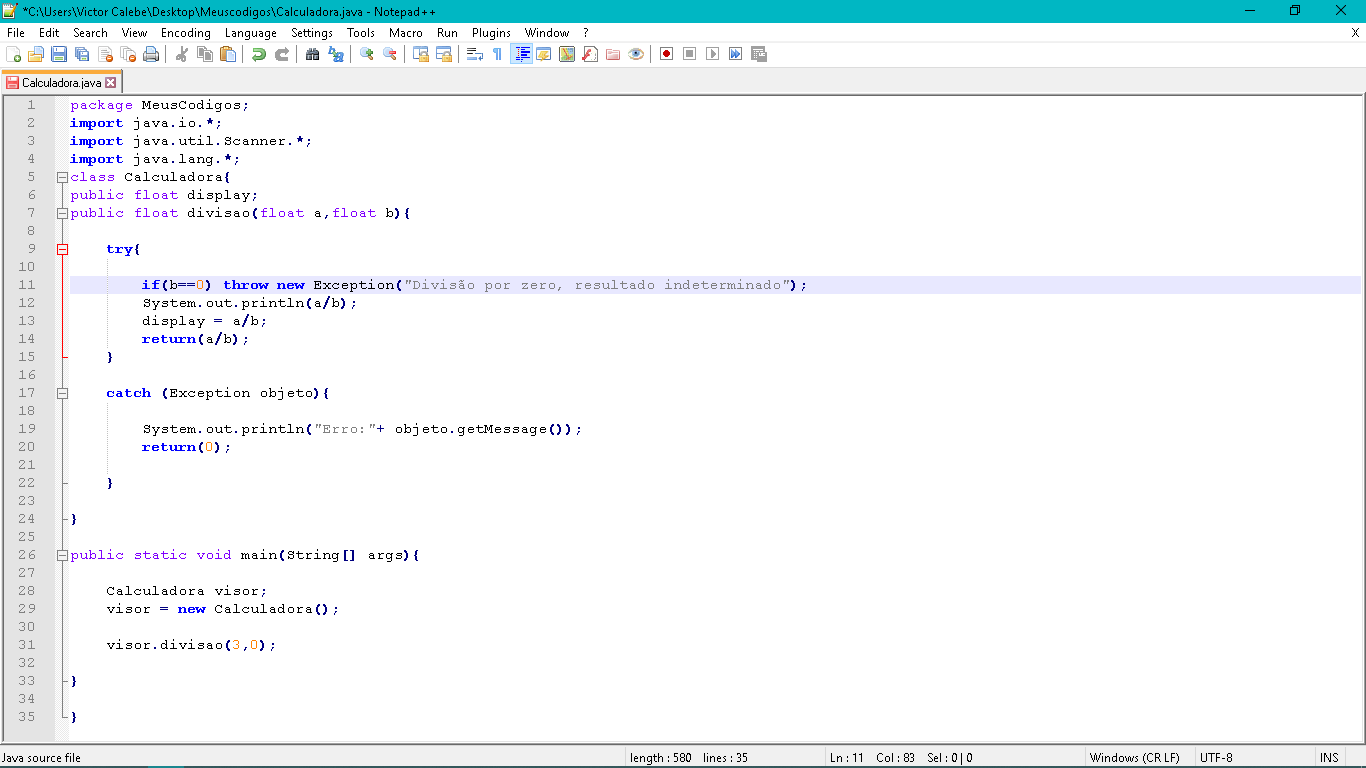
Task: Click the Windows (CR LF) status field
Action: click(1134, 758)
